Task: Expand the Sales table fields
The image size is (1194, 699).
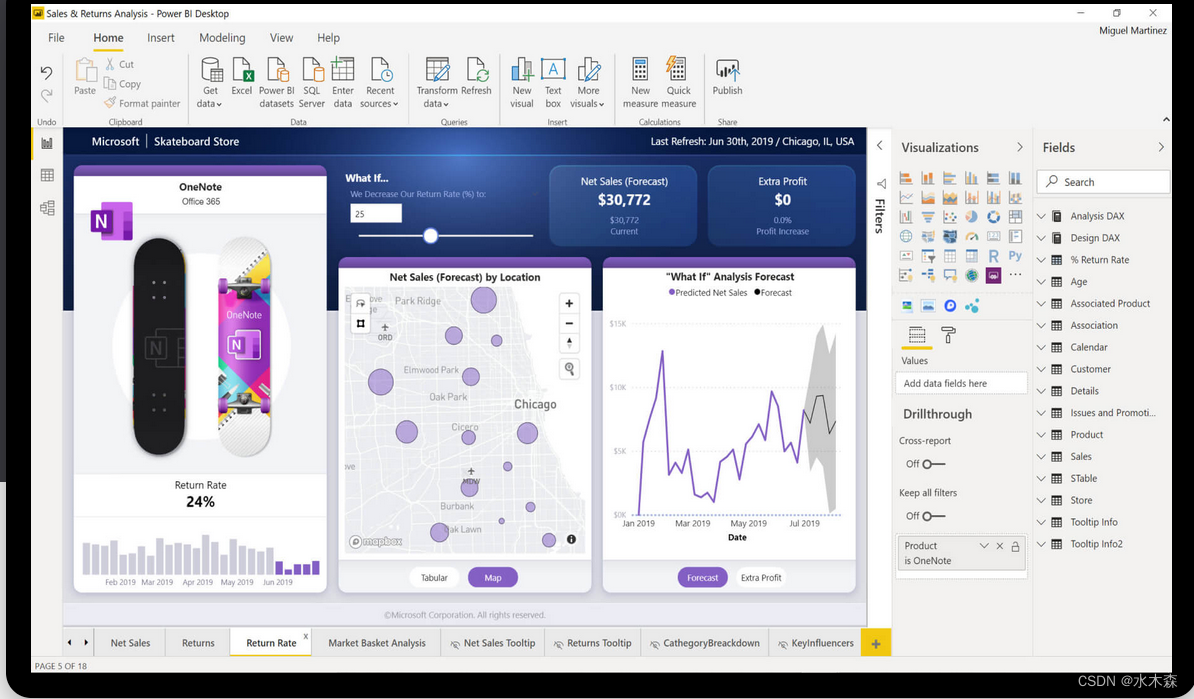Action: (x=1041, y=457)
